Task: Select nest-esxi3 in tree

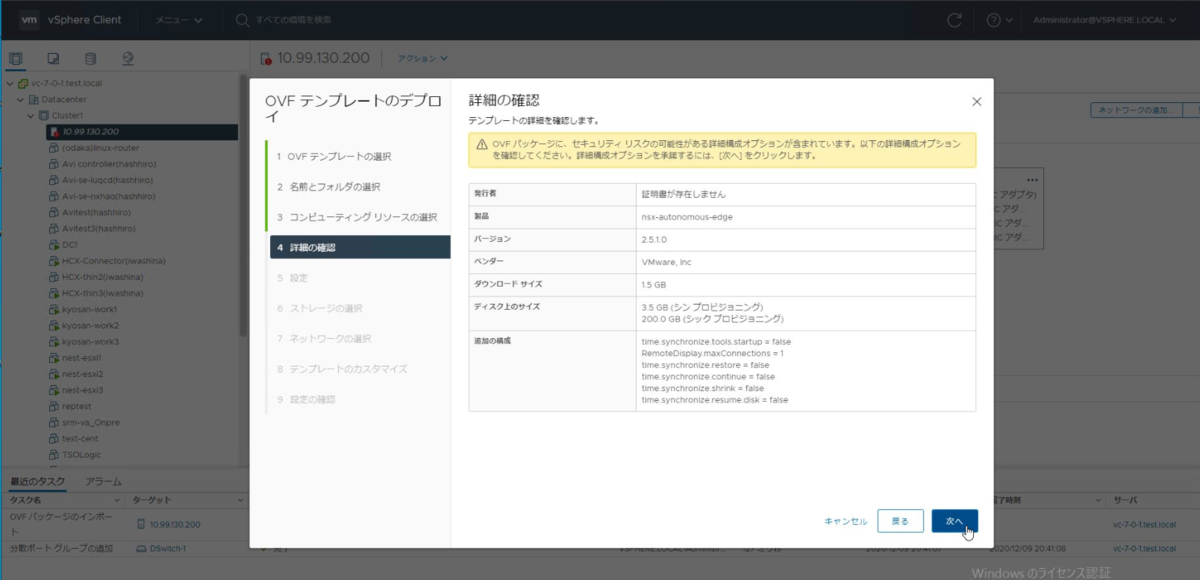Action: (x=83, y=390)
